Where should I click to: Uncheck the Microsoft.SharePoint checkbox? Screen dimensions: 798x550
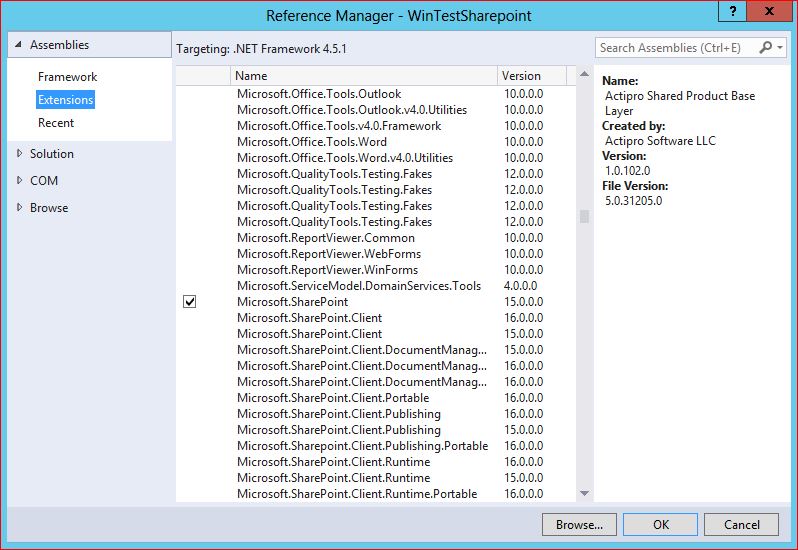pos(189,302)
